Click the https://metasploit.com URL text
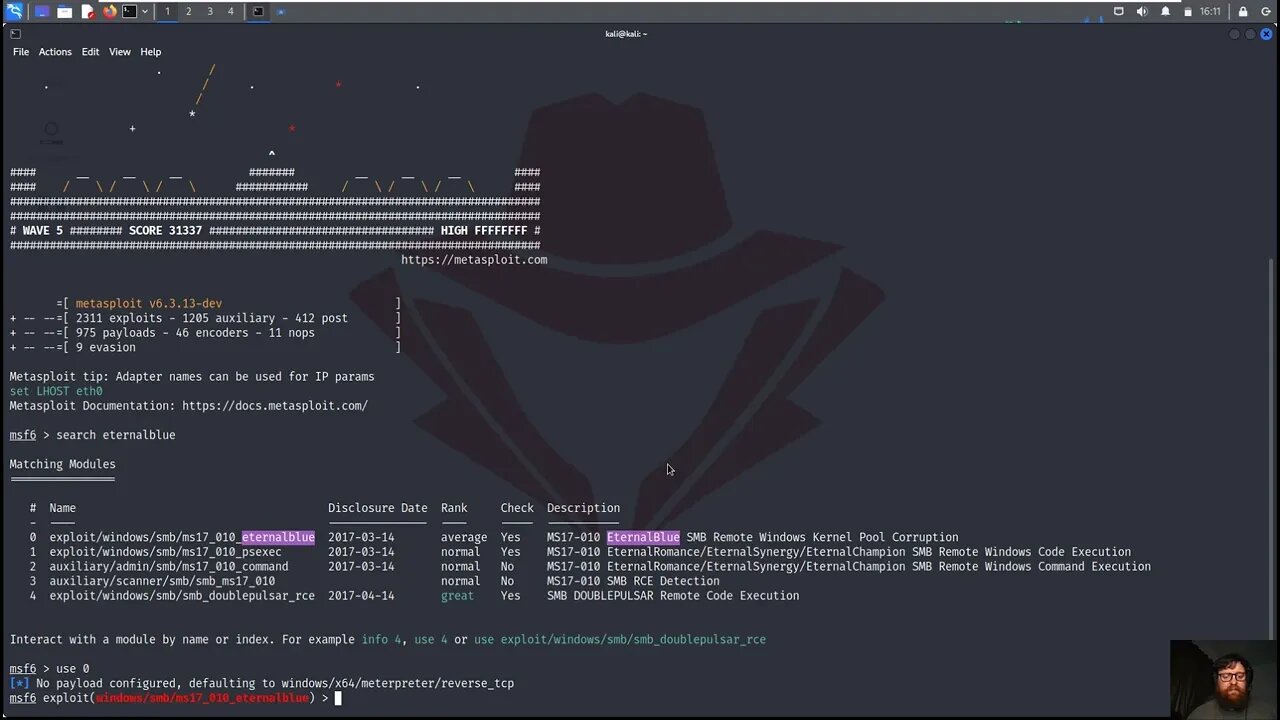 tap(474, 260)
